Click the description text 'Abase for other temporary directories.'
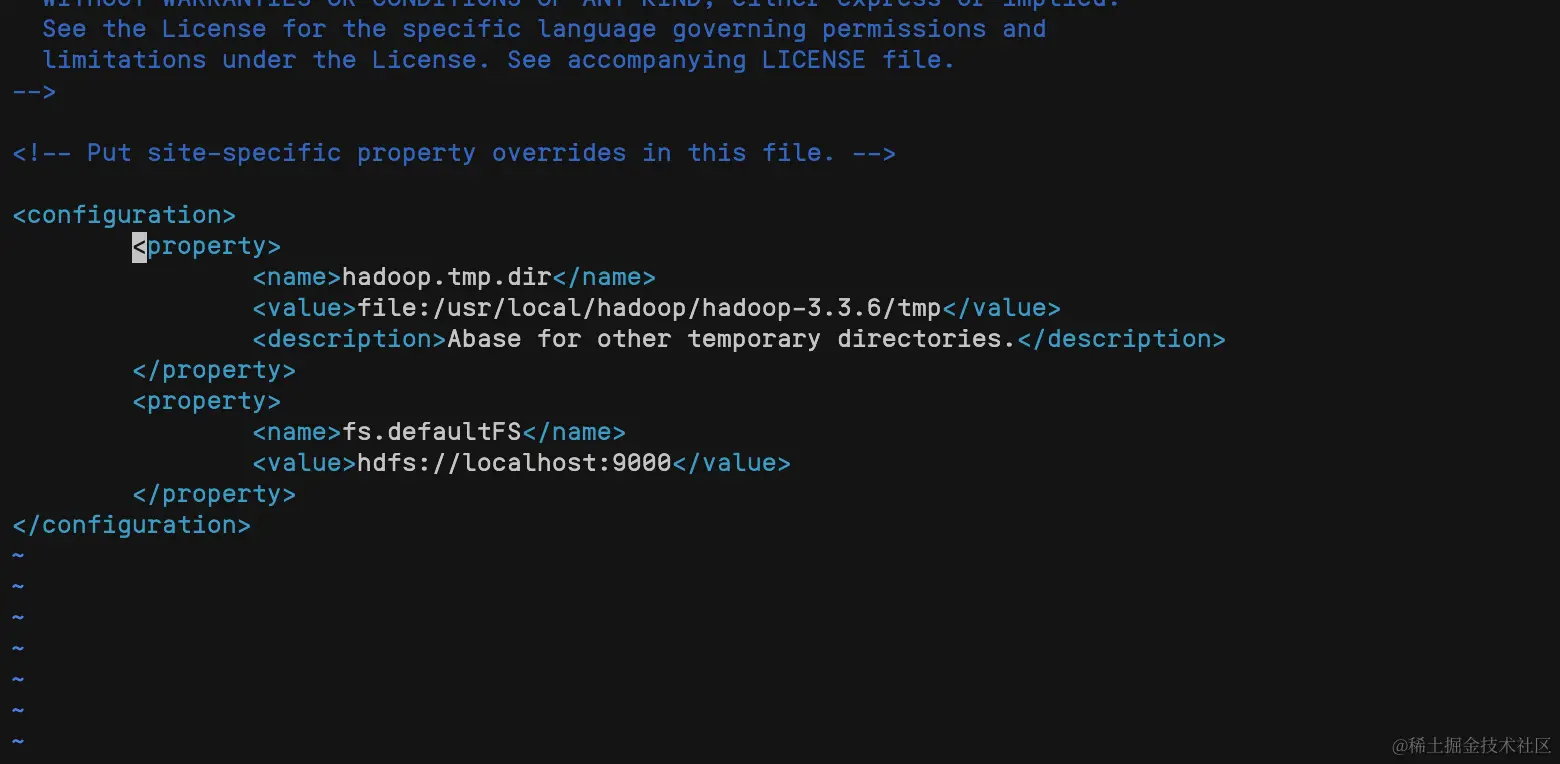 [x=731, y=339]
